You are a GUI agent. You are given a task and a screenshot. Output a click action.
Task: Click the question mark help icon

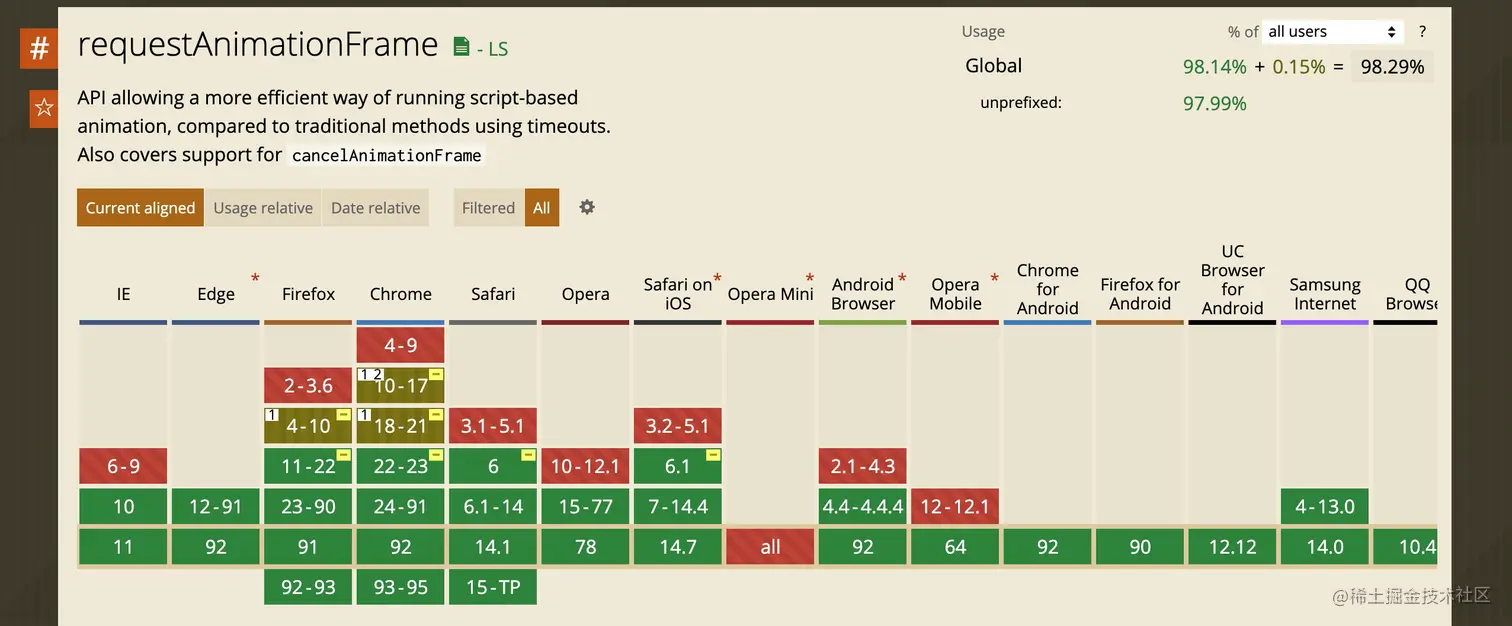[x=1422, y=32]
